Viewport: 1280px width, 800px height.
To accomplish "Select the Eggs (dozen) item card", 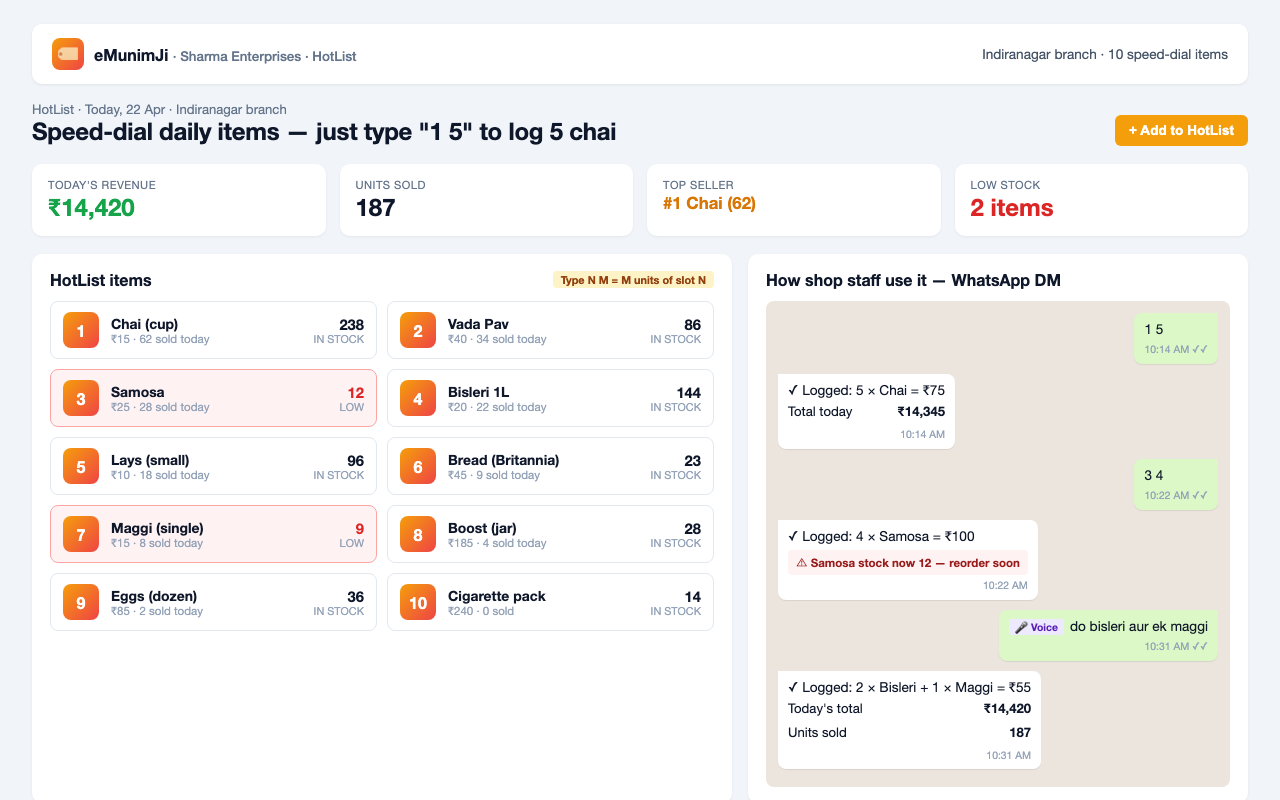I will (213, 602).
